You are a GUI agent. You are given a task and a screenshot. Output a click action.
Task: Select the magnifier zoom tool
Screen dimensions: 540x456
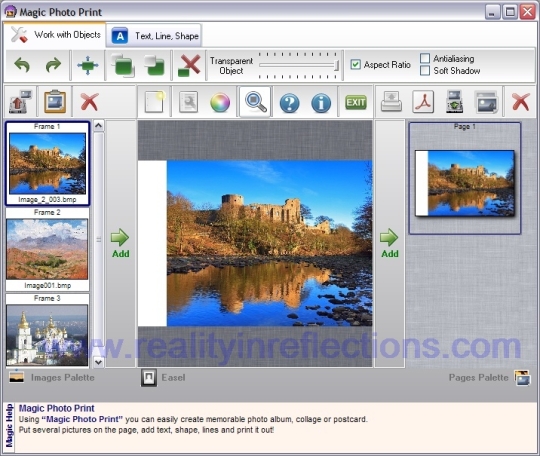point(255,102)
